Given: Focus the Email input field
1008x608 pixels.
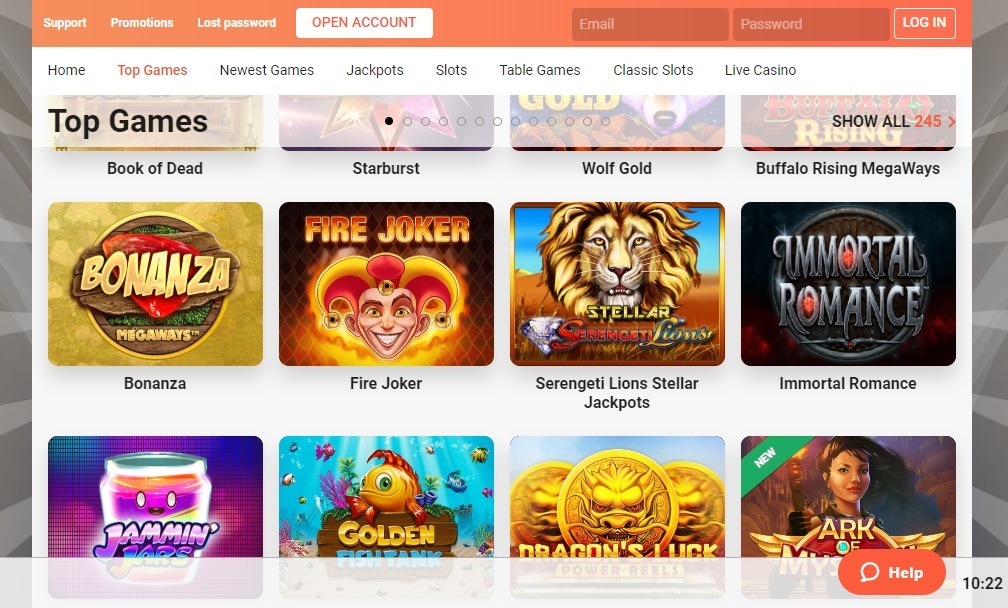Looking at the screenshot, I should pos(650,24).
